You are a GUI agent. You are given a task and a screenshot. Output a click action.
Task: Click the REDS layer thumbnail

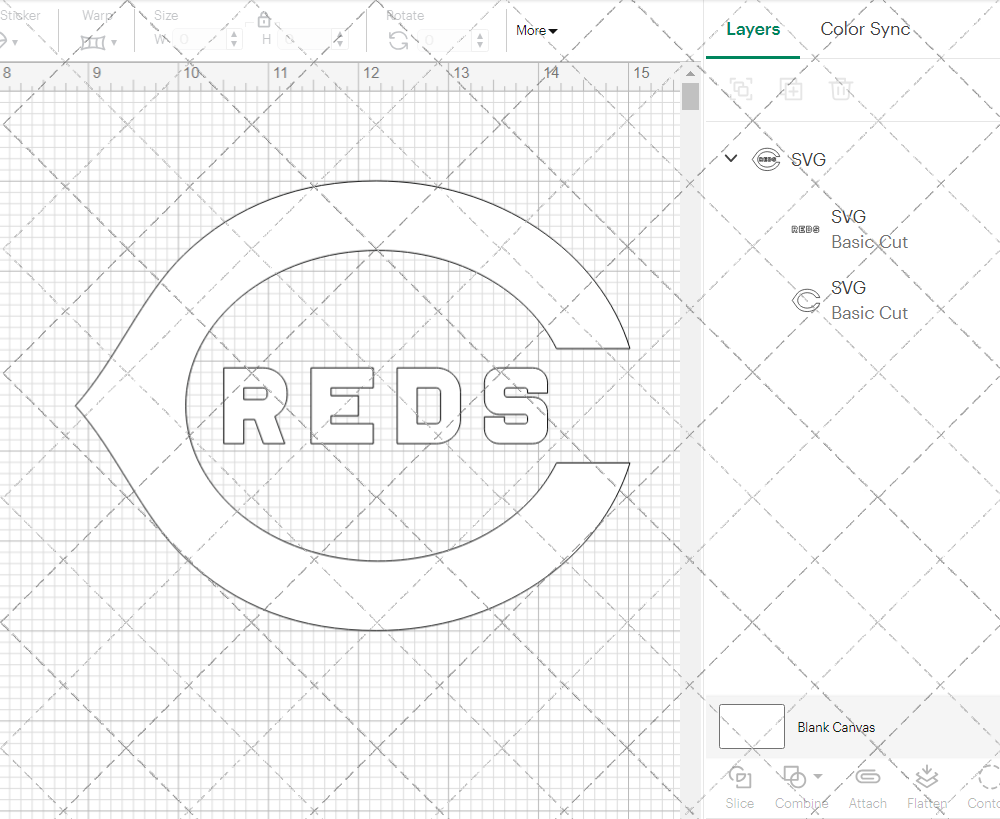pyautogui.click(x=805, y=230)
